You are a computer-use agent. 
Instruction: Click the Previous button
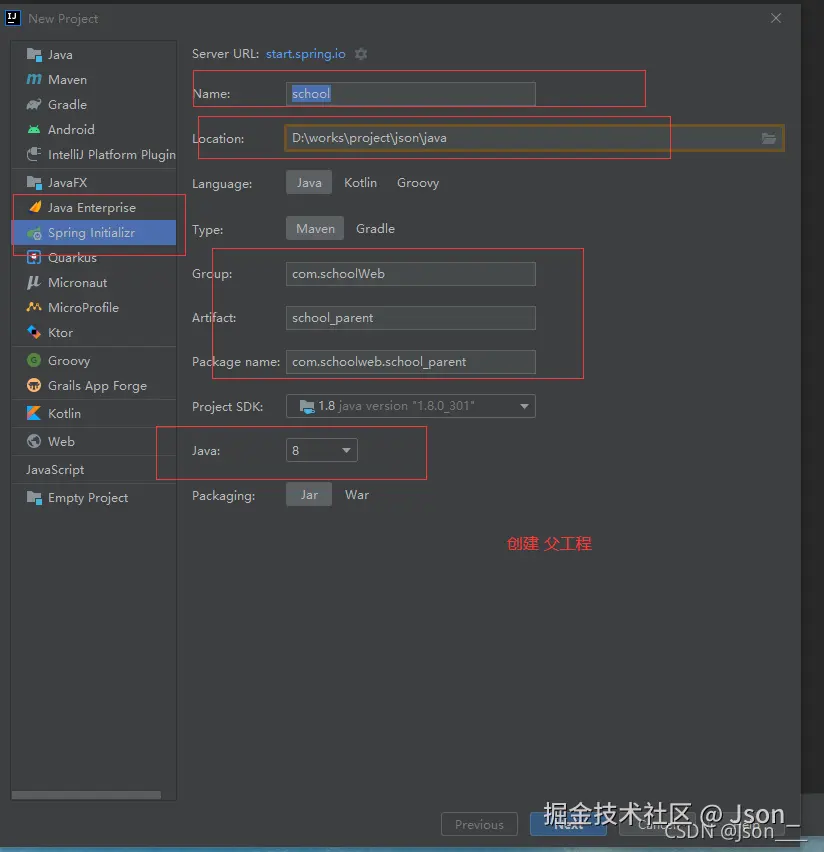pos(479,824)
